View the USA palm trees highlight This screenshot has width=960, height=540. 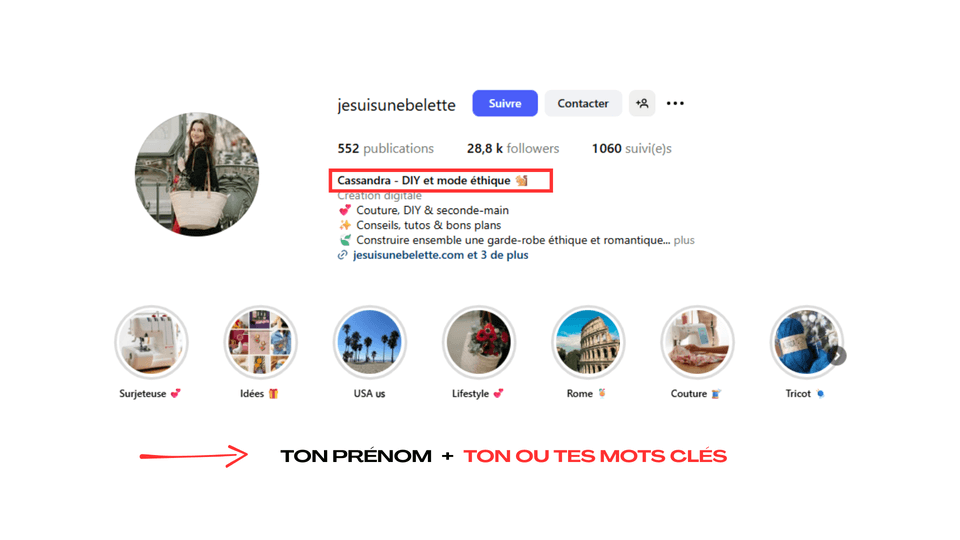[369, 342]
